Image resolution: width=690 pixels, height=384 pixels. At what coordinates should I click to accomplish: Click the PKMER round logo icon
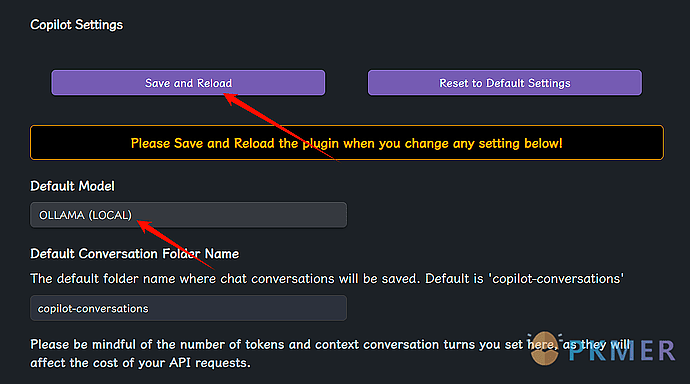click(545, 349)
